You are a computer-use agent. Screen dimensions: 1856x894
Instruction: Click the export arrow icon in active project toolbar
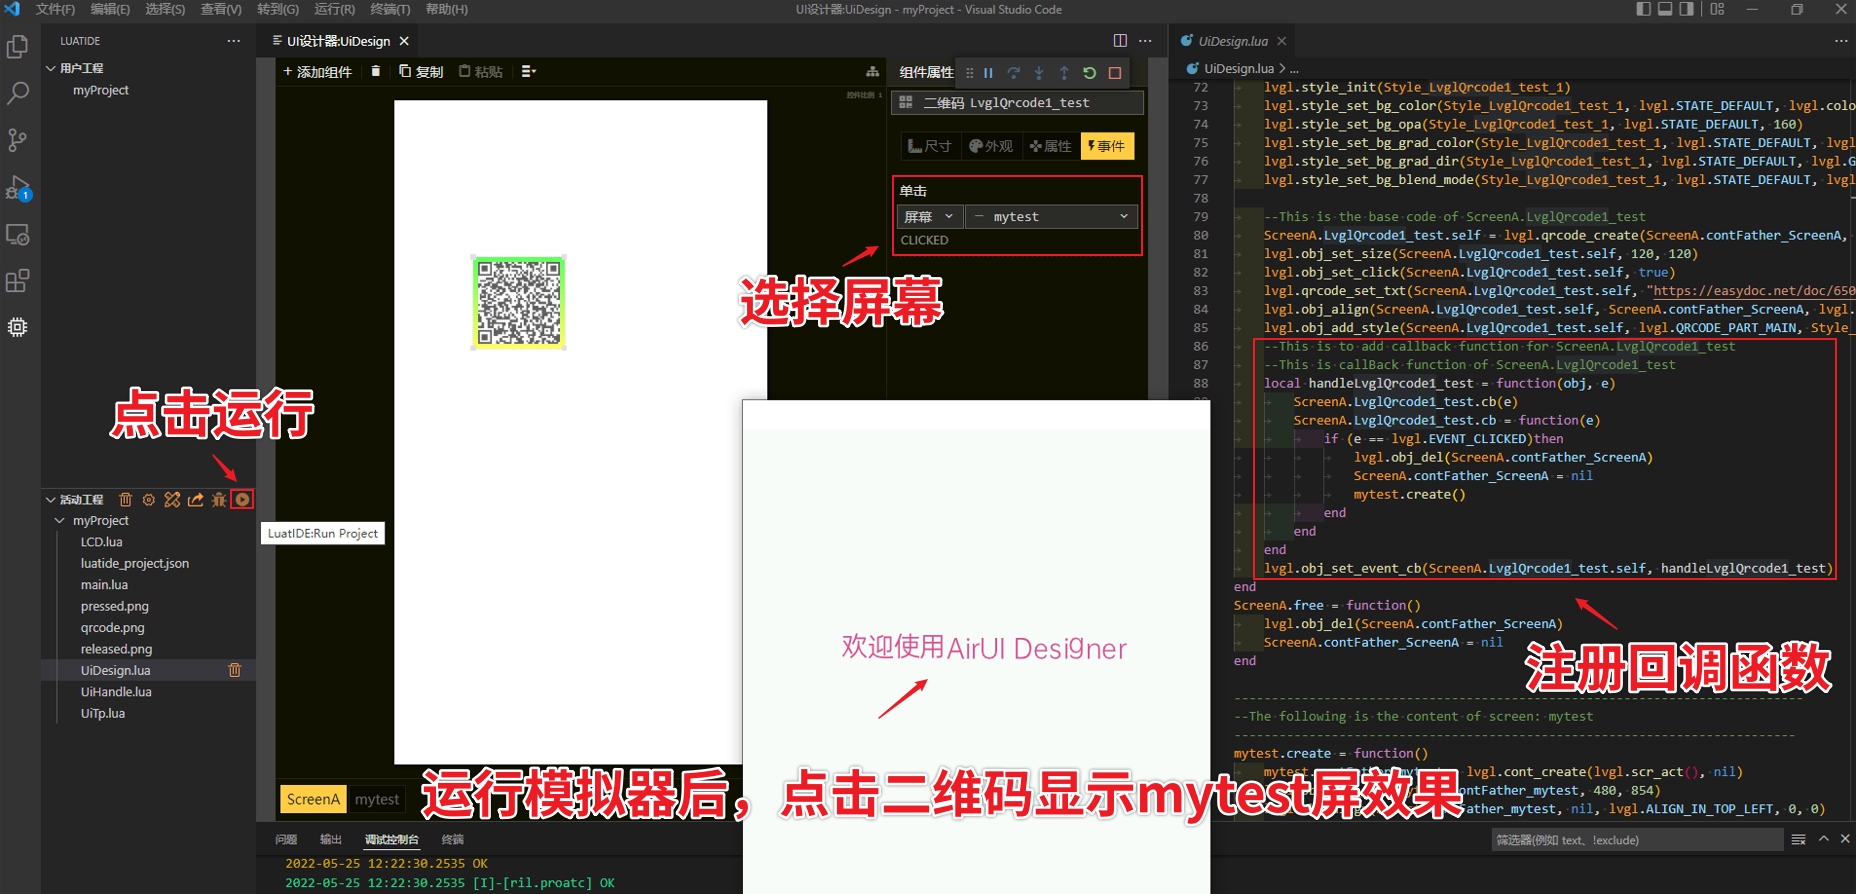click(196, 499)
